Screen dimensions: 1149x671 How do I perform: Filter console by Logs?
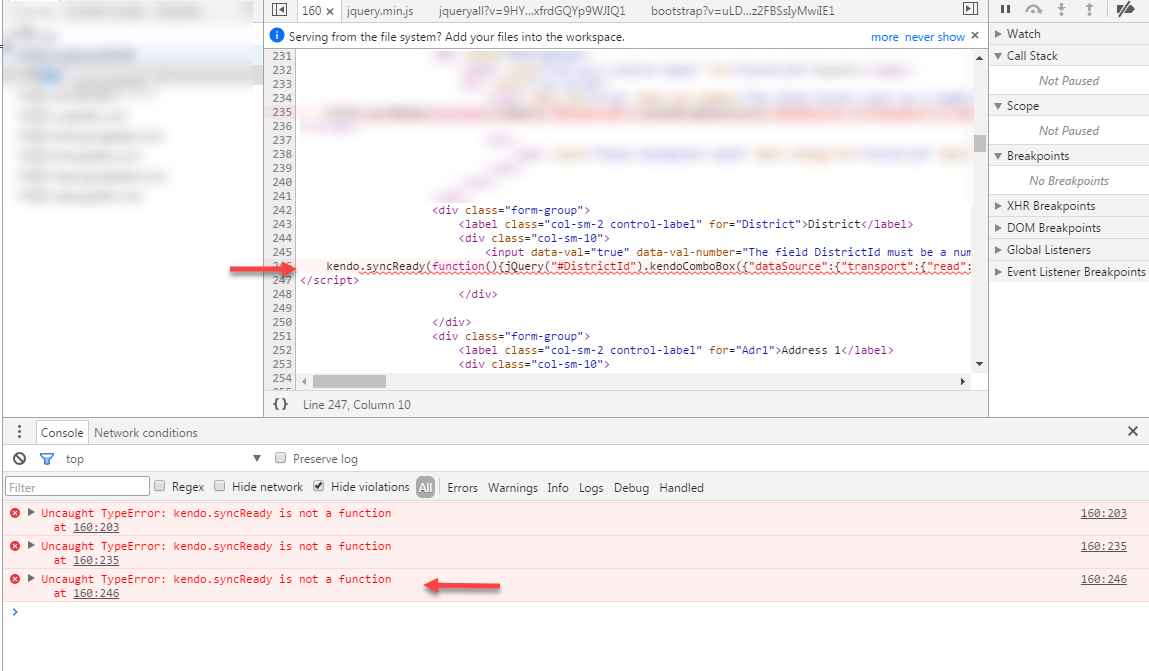[591, 487]
